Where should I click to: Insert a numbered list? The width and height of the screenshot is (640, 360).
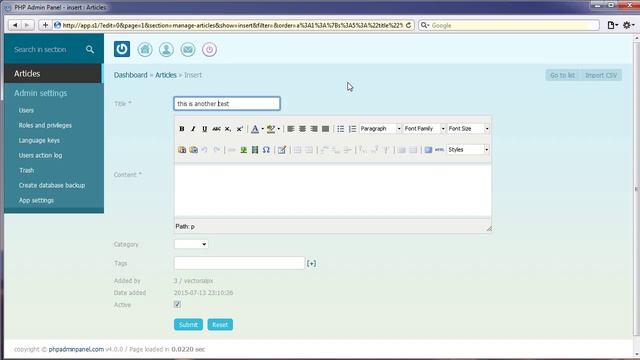352,129
